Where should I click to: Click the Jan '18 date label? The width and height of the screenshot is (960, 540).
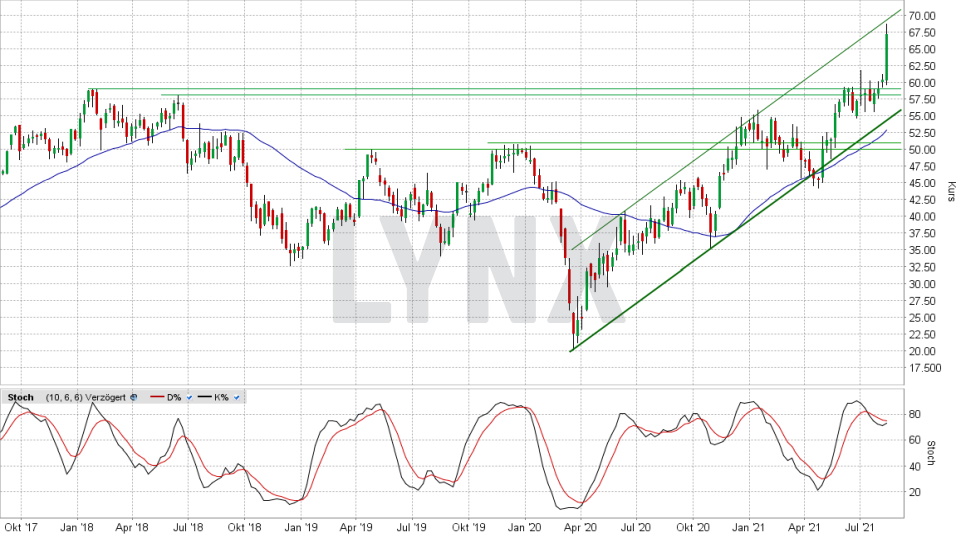point(77,527)
